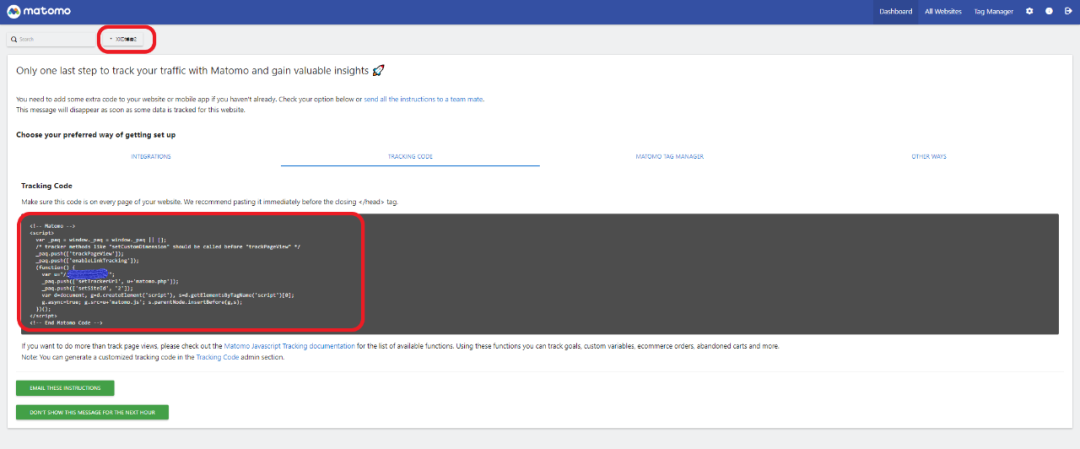Click the 'Tracking Code' heading text

point(47,186)
